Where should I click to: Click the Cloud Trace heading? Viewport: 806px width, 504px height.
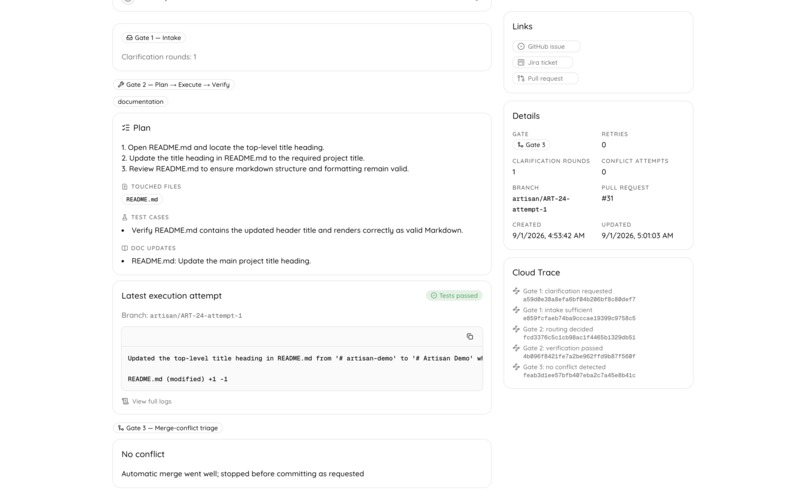point(536,273)
